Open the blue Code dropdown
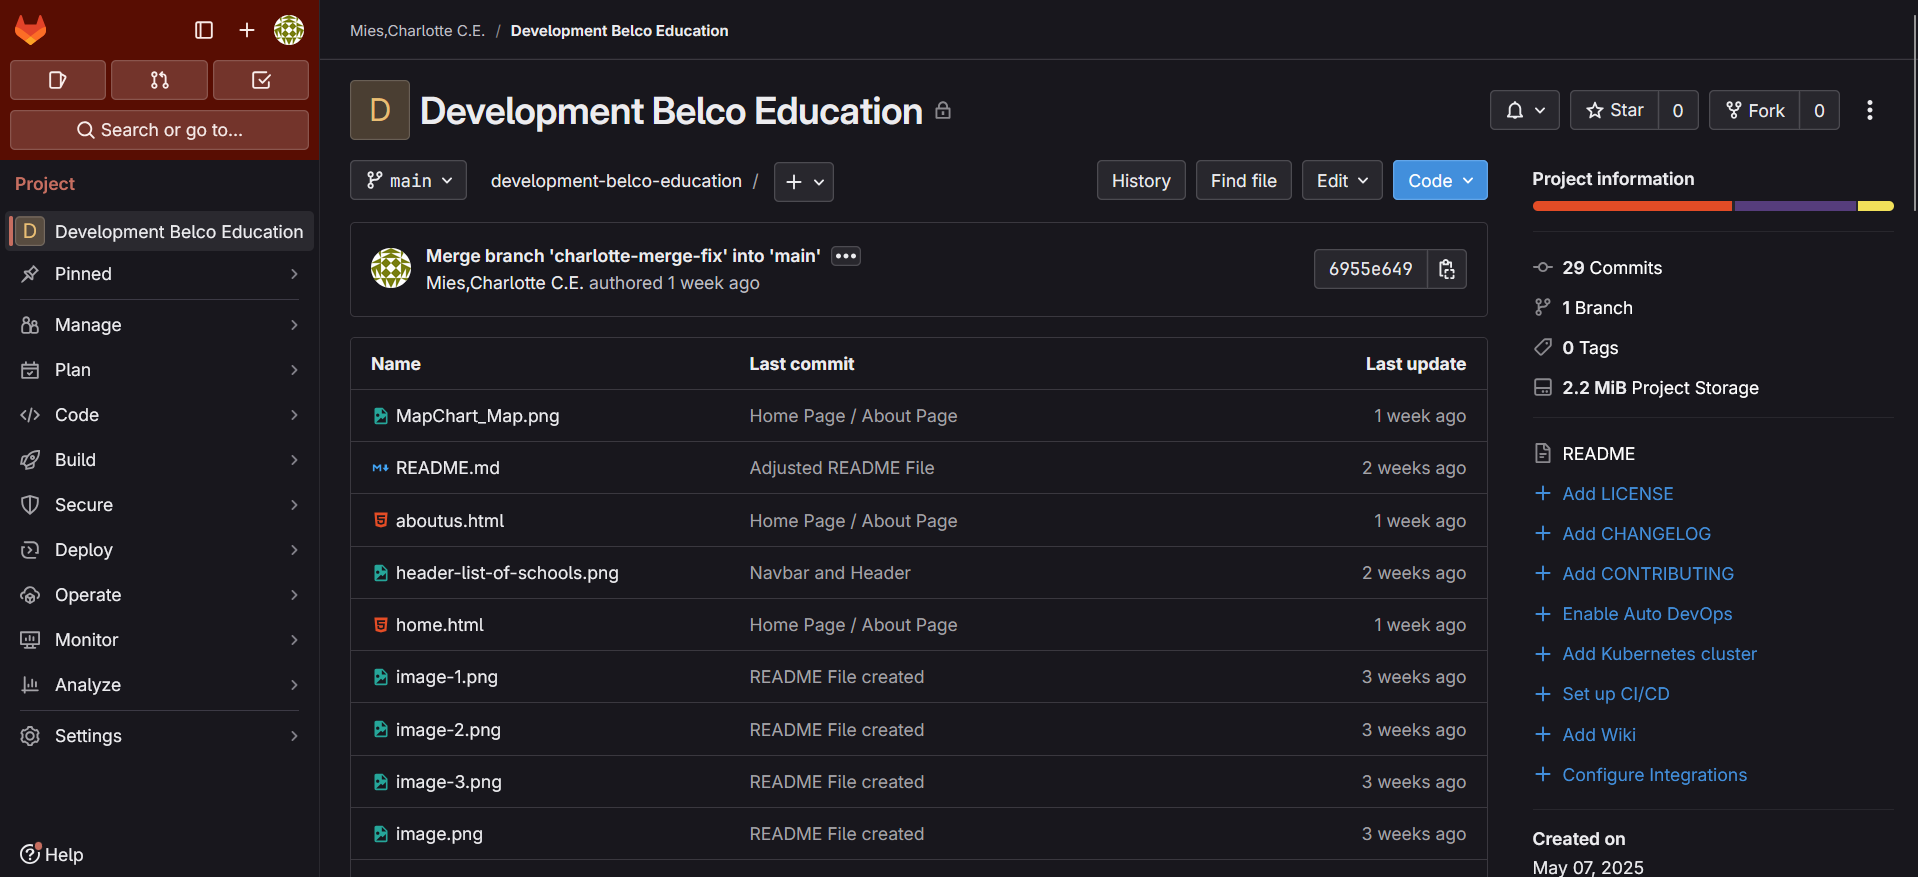1918x877 pixels. (x=1439, y=181)
